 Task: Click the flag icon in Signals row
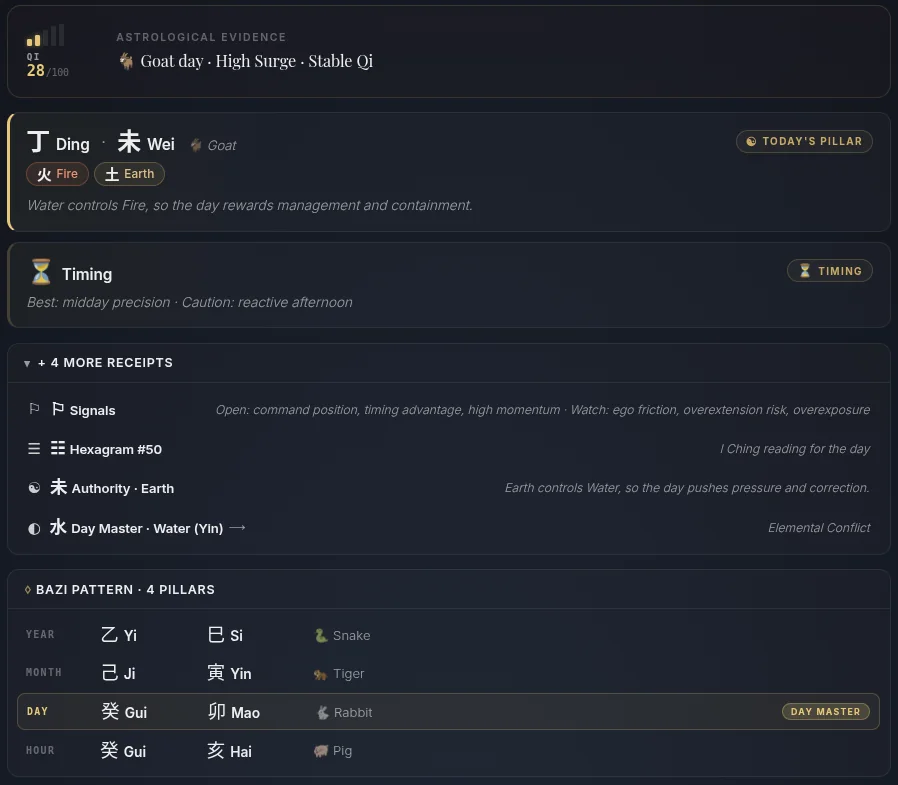pyautogui.click(x=34, y=409)
